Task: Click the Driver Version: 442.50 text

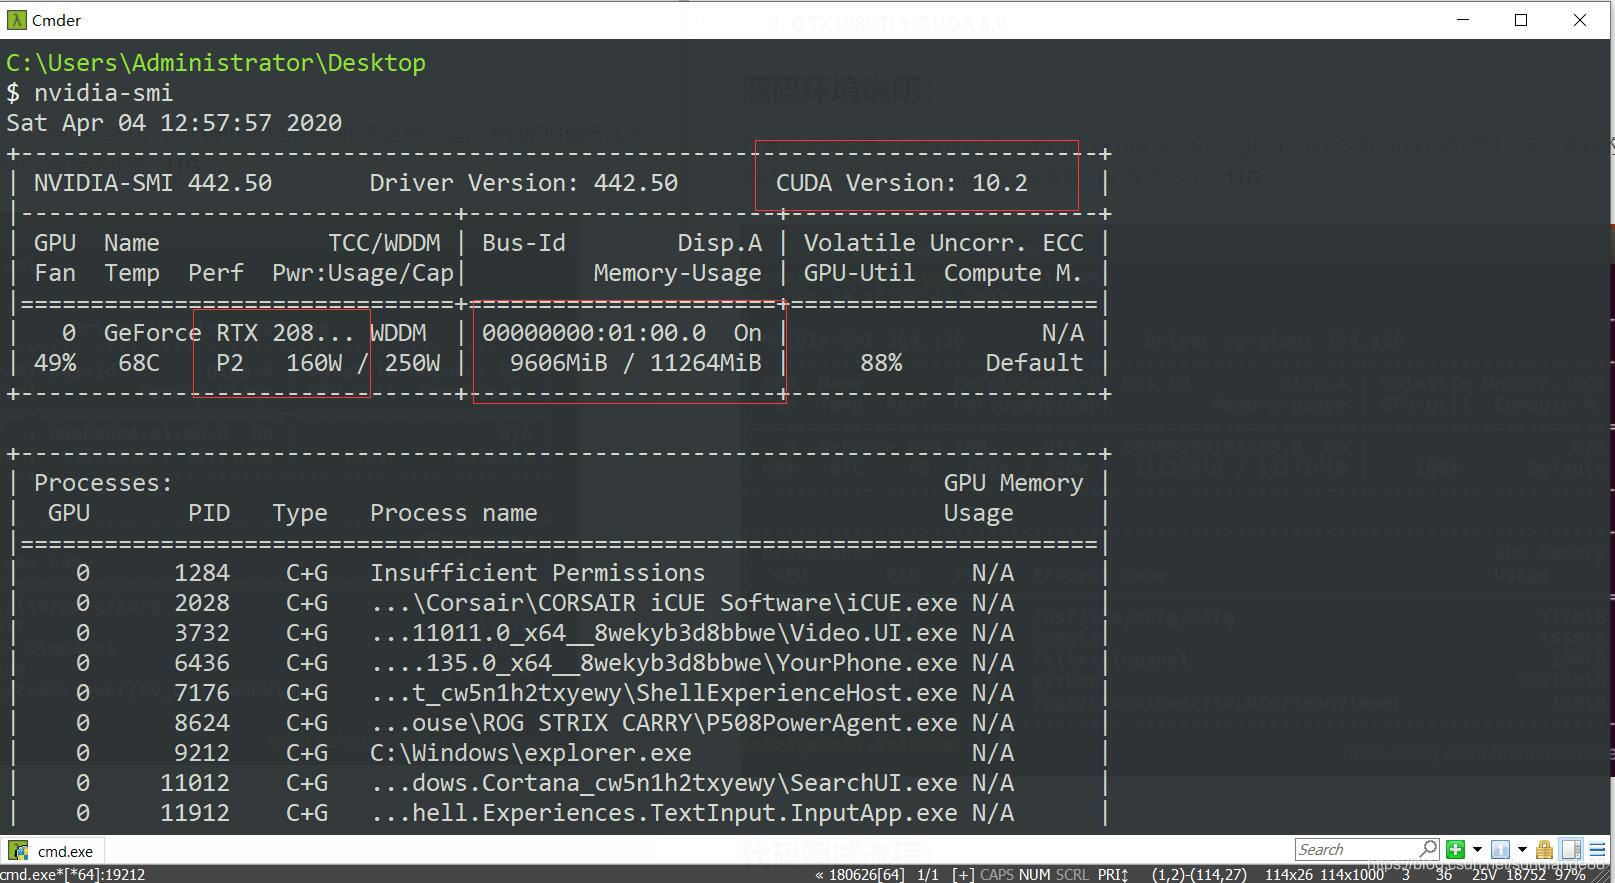Action: pyautogui.click(x=523, y=183)
